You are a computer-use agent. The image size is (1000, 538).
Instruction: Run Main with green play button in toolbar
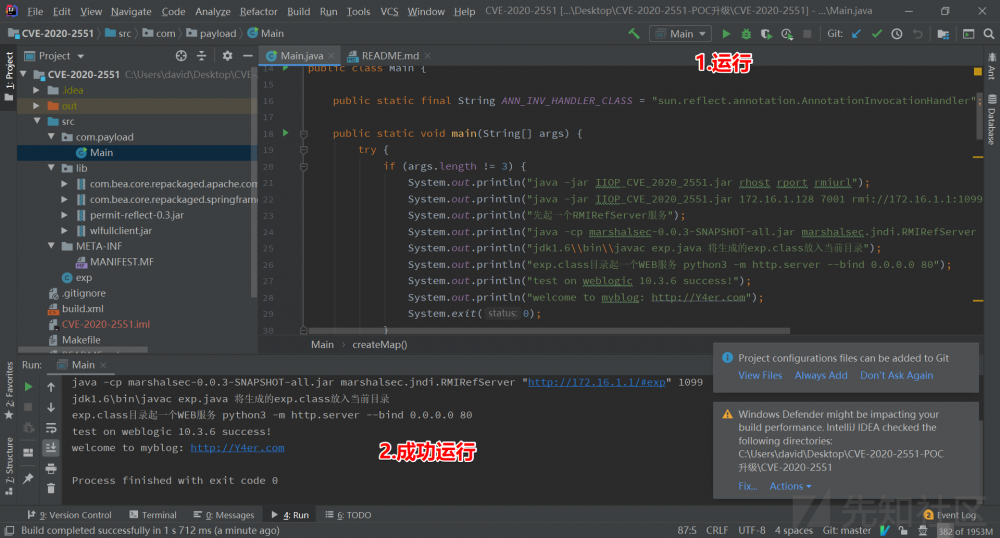click(726, 34)
